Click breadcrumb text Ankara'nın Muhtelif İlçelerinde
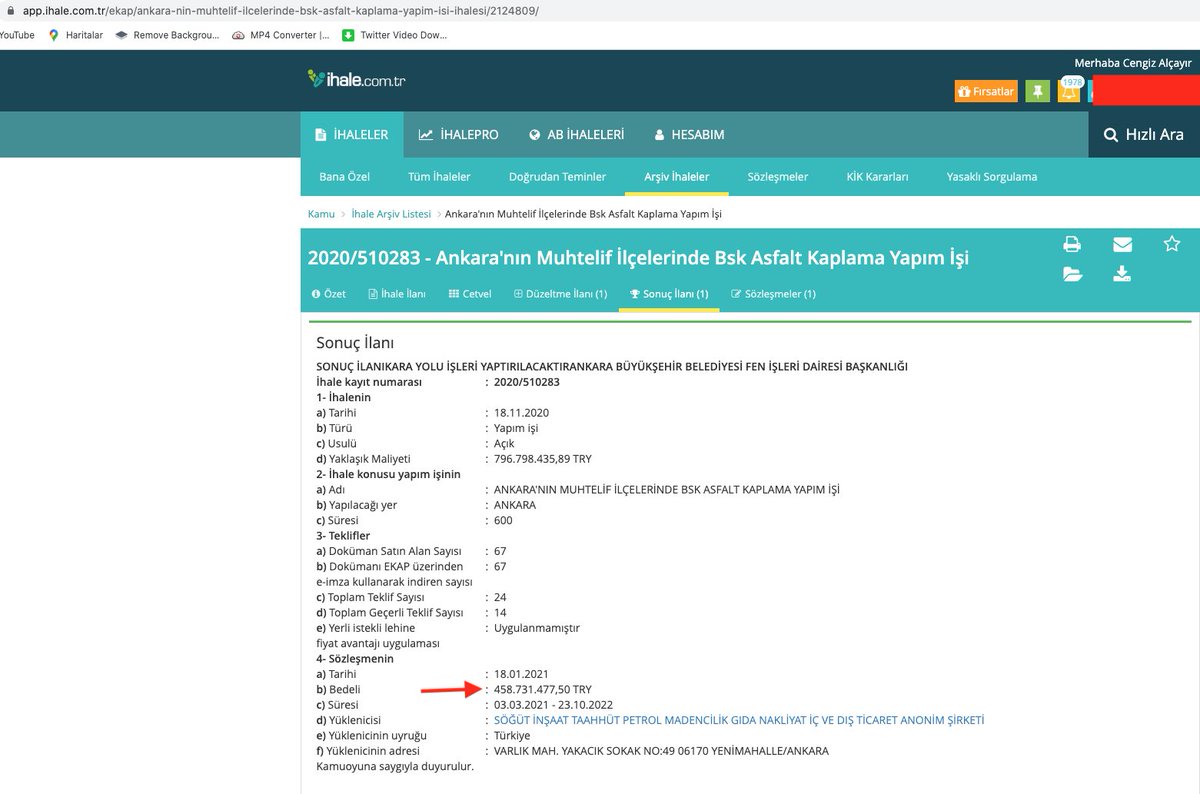Screen dimensions: 1200x794 coord(583,214)
